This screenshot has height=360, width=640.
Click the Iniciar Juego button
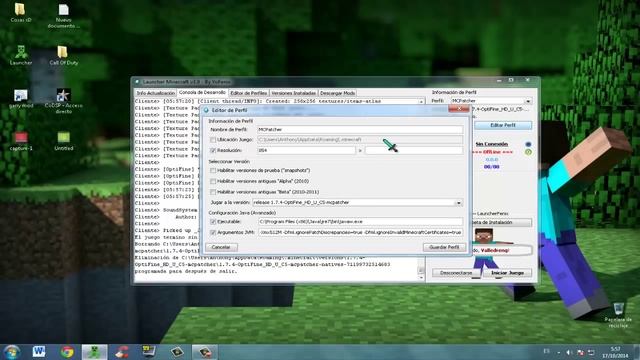(x=507, y=273)
